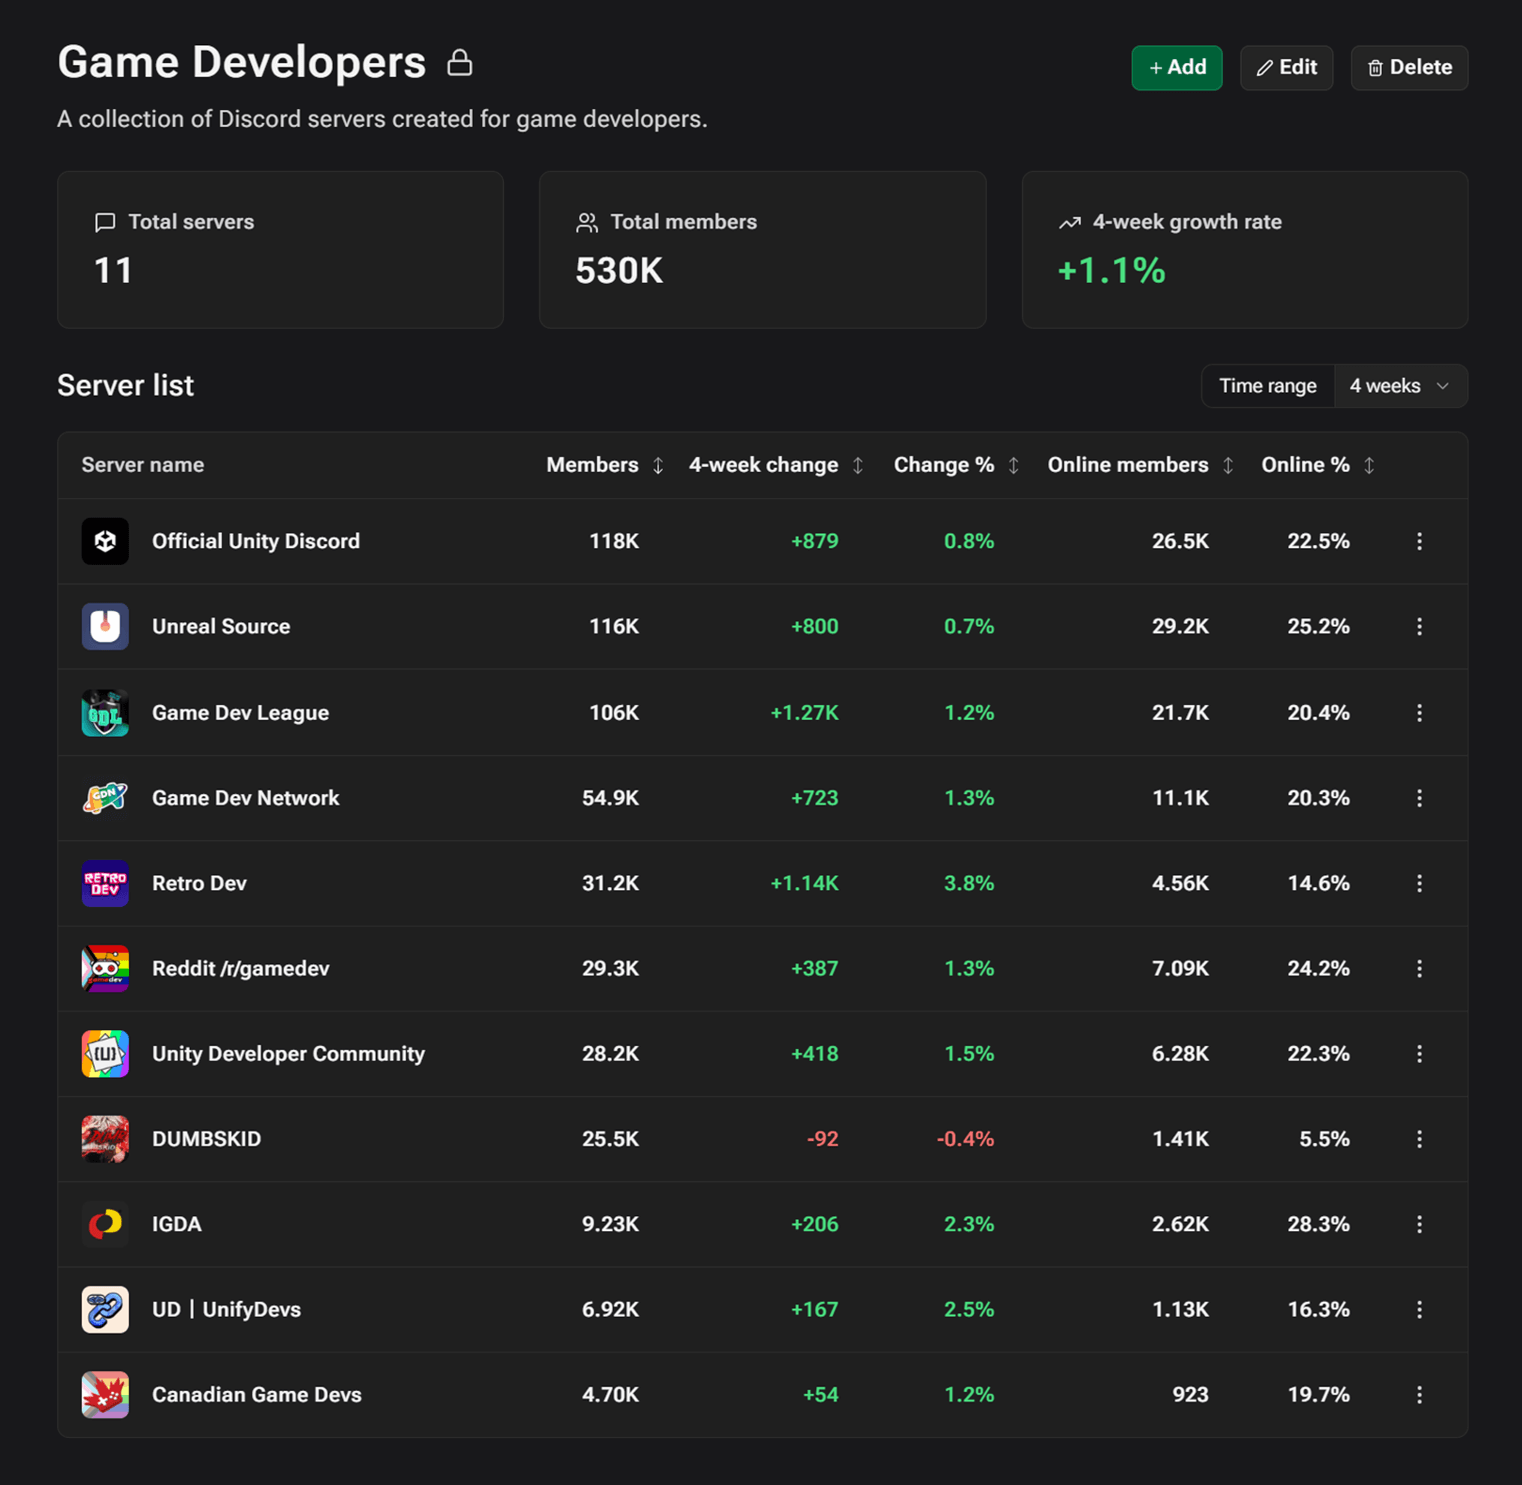This screenshot has height=1485, width=1522.
Task: Toggle sort arrows on 4-week change column
Action: (858, 465)
